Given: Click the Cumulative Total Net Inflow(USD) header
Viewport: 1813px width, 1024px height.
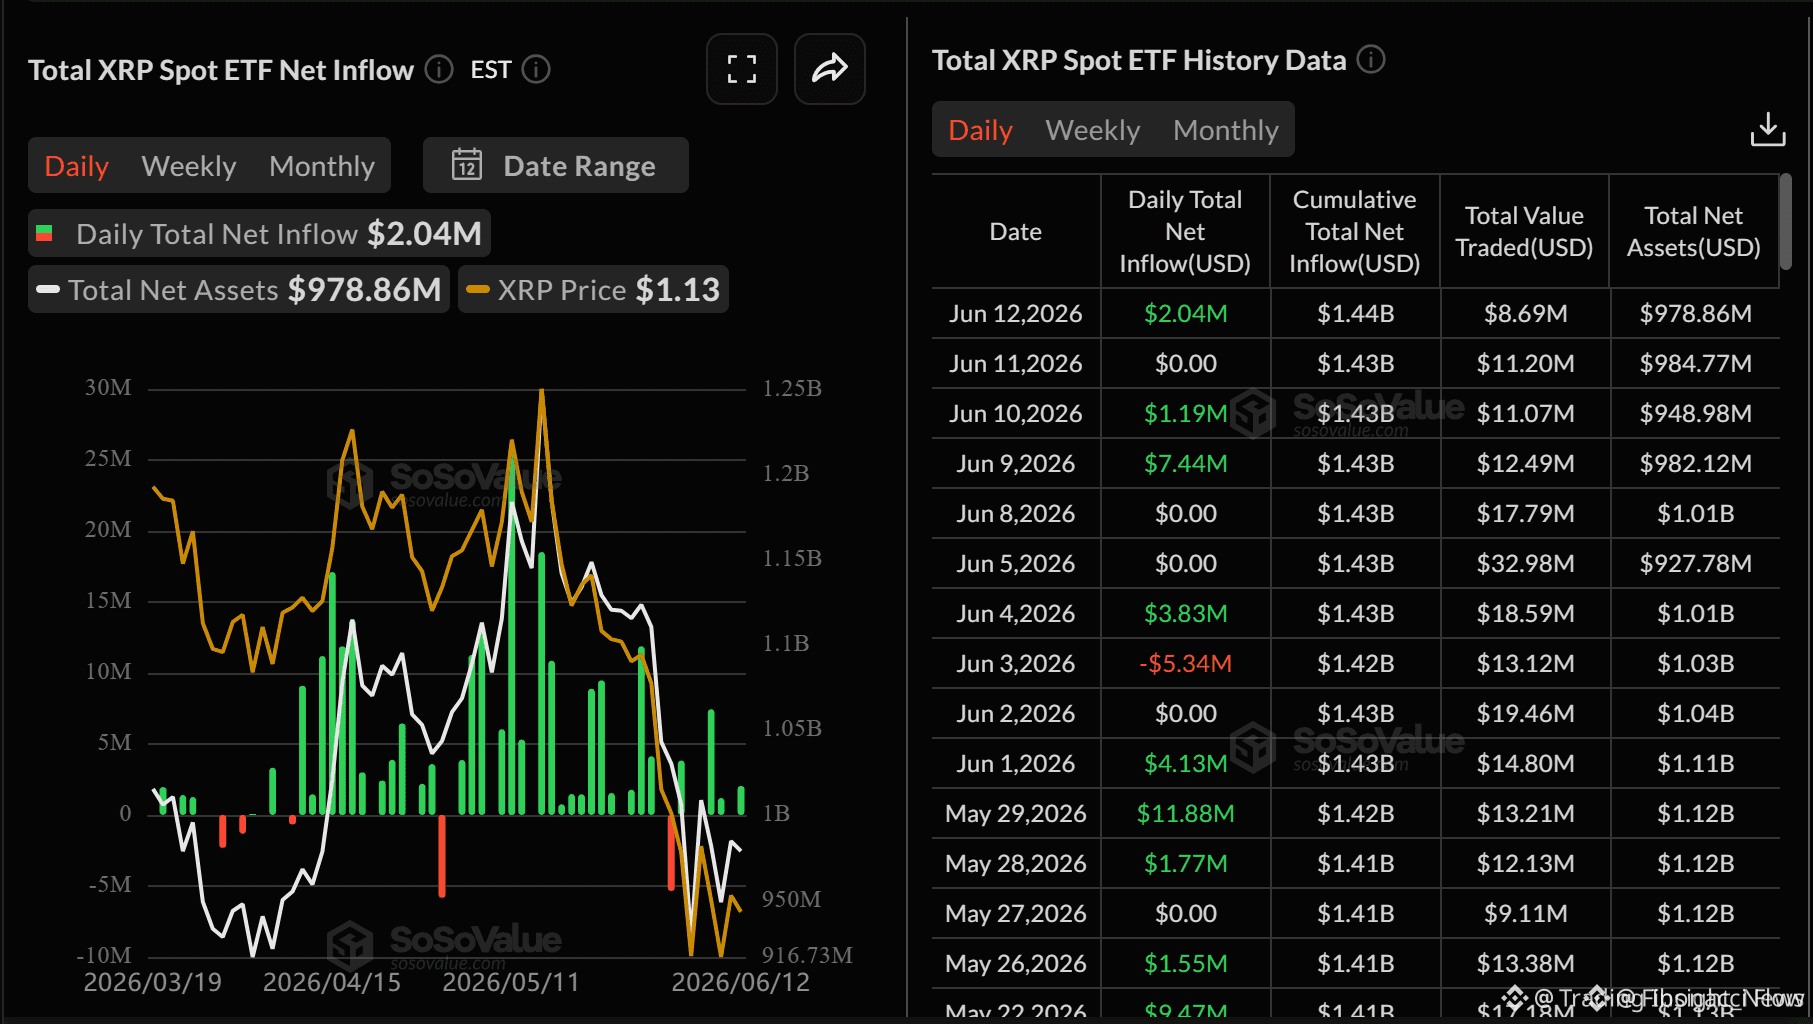Looking at the screenshot, I should click(1355, 232).
